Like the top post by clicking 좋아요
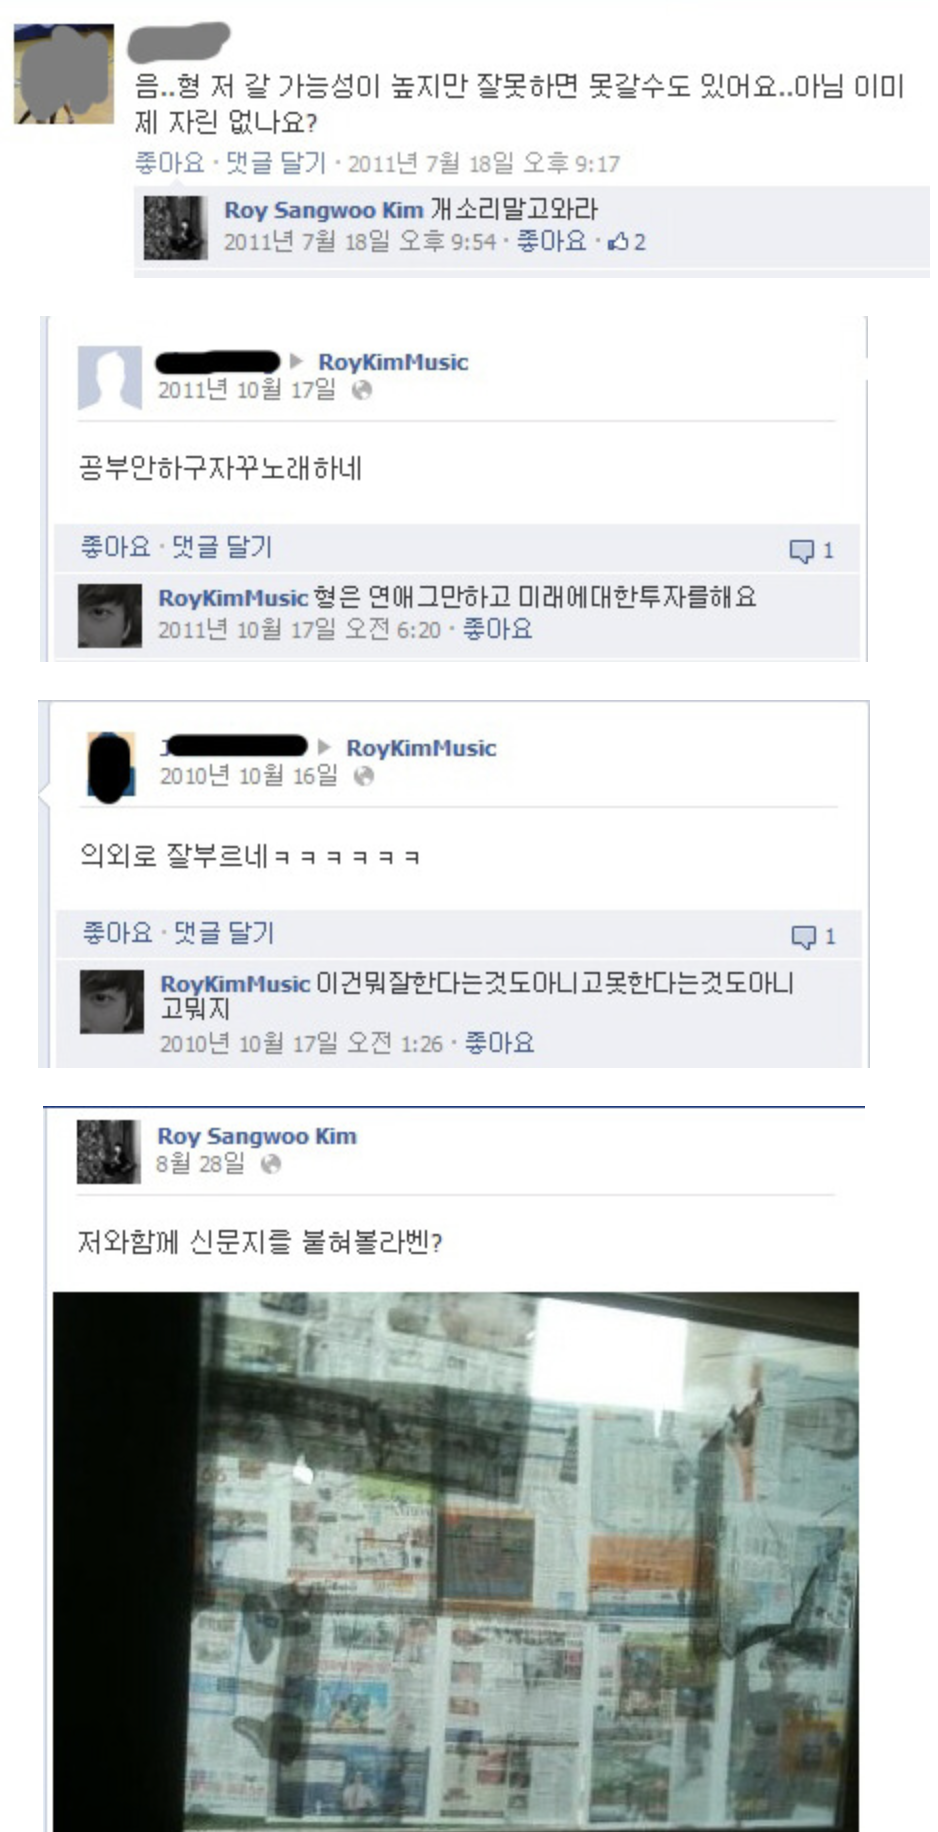The image size is (938, 1832). [x=169, y=162]
